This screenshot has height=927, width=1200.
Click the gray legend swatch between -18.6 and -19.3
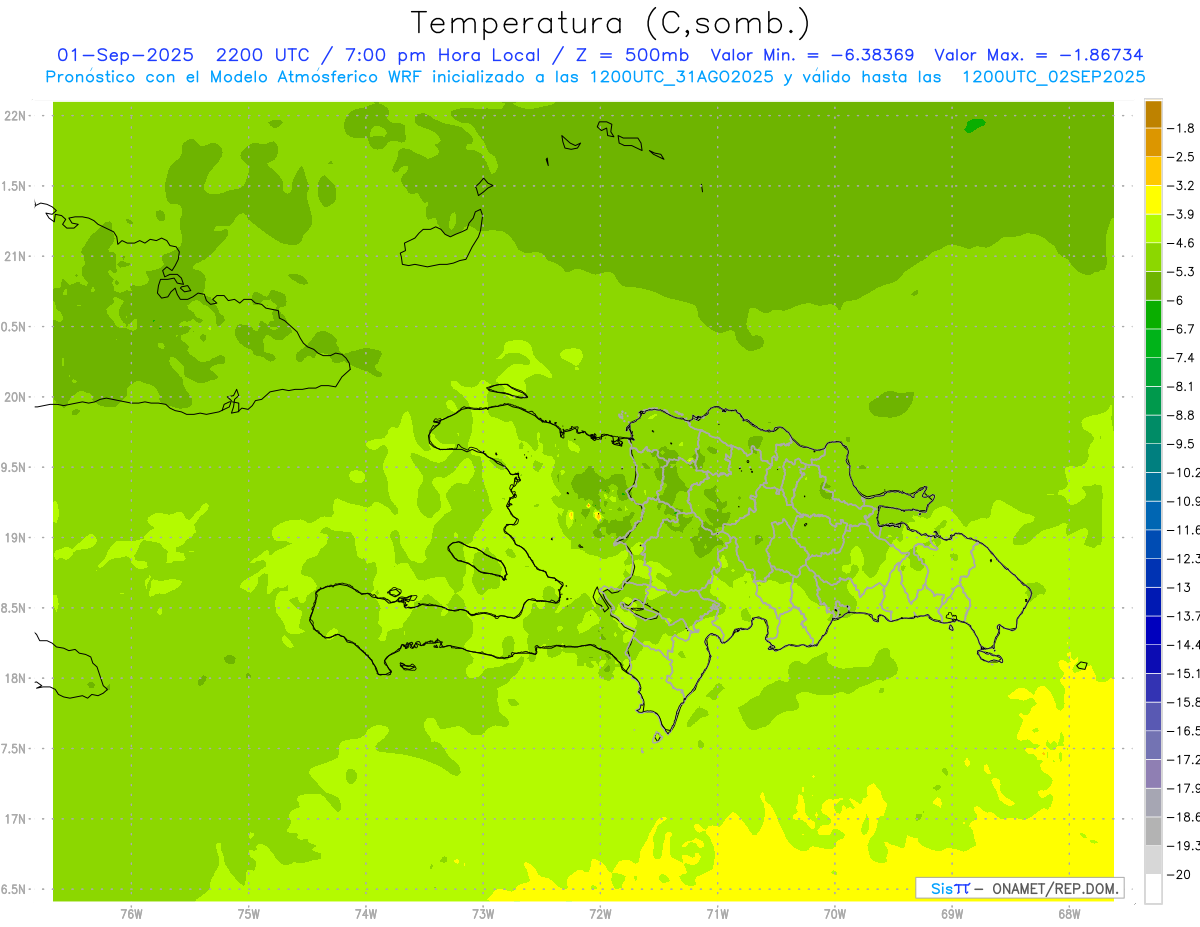[1153, 831]
